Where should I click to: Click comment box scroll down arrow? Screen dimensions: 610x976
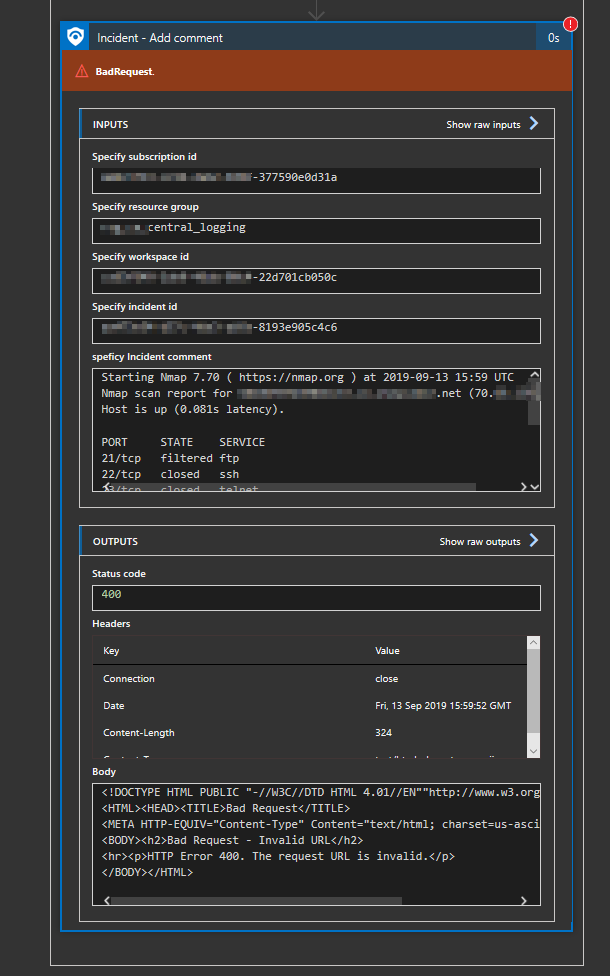point(535,487)
